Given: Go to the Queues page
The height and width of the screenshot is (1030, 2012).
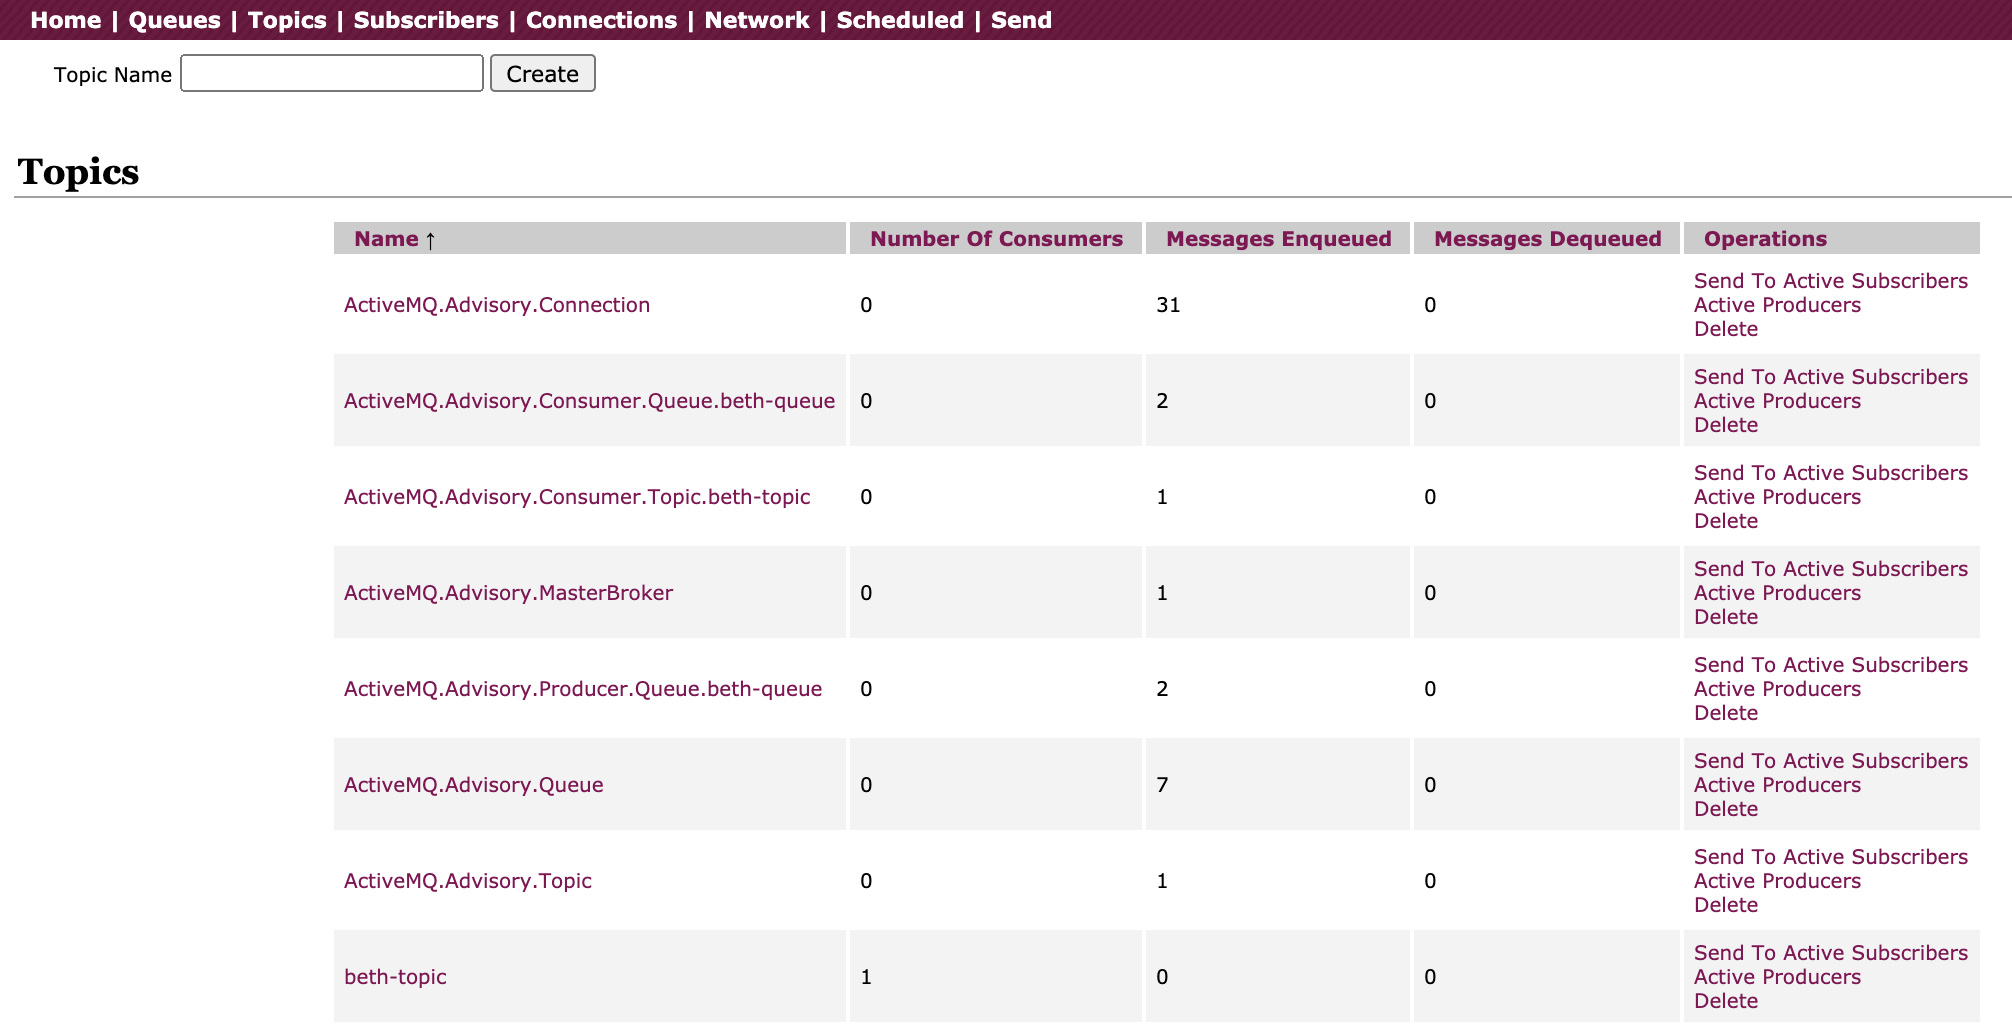Looking at the screenshot, I should pos(174,20).
